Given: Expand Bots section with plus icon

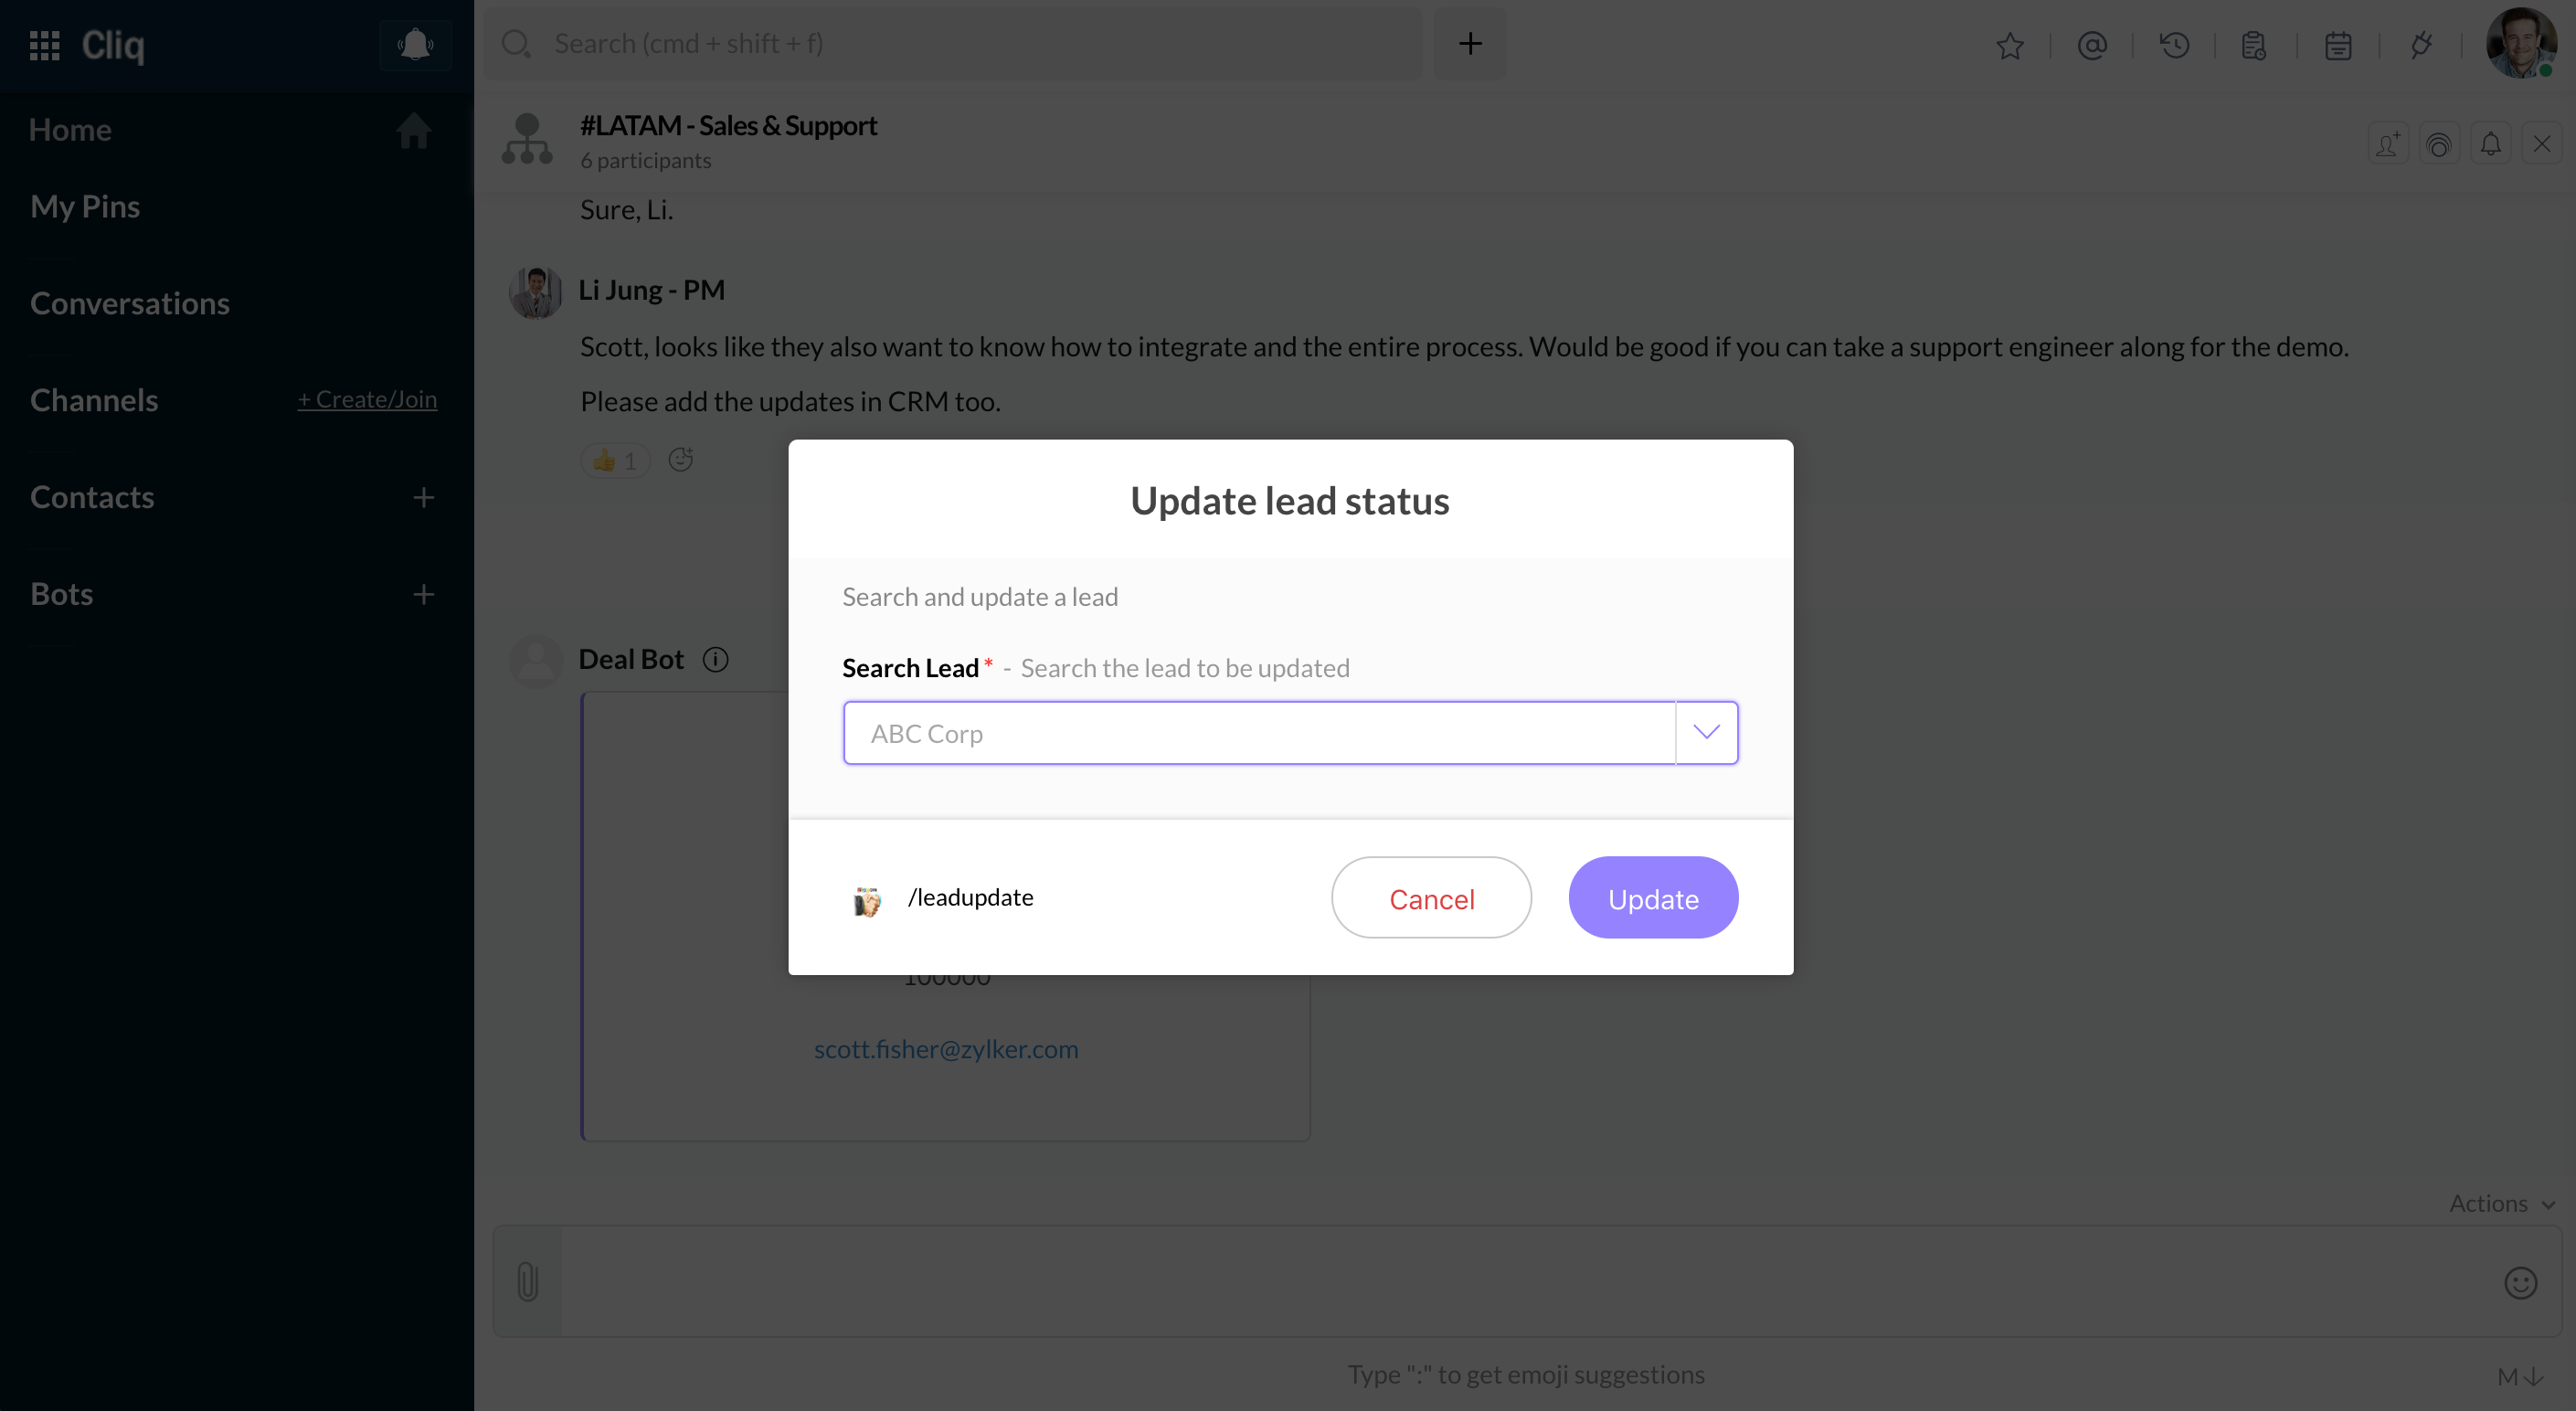Looking at the screenshot, I should pyautogui.click(x=424, y=594).
